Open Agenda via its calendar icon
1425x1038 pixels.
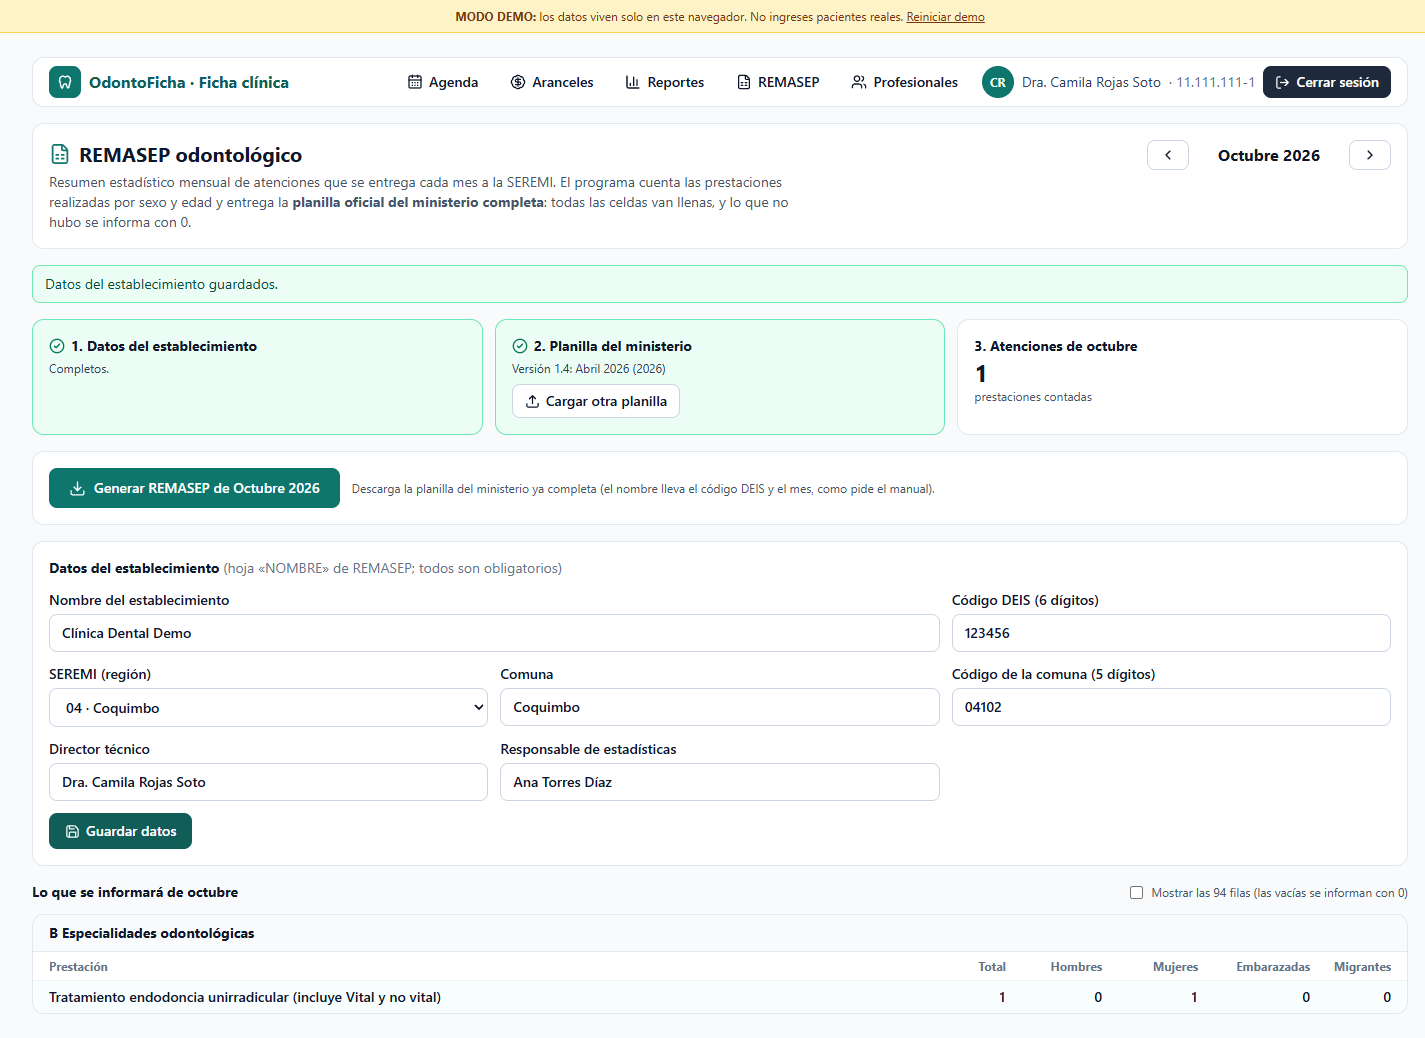415,82
